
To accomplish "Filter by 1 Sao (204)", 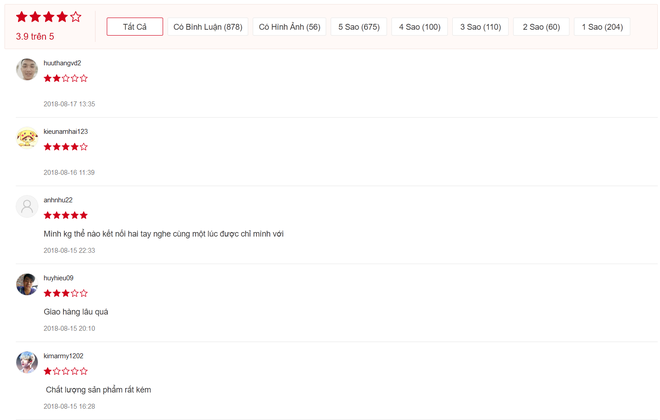I will (602, 27).
